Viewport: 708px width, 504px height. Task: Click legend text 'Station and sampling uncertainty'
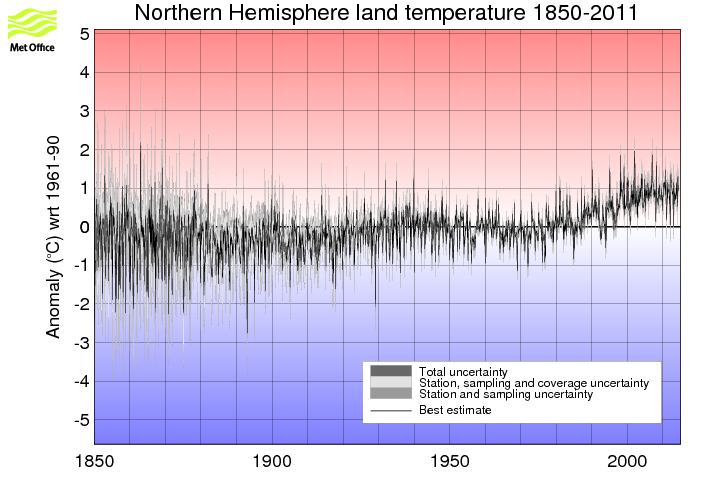pos(506,394)
